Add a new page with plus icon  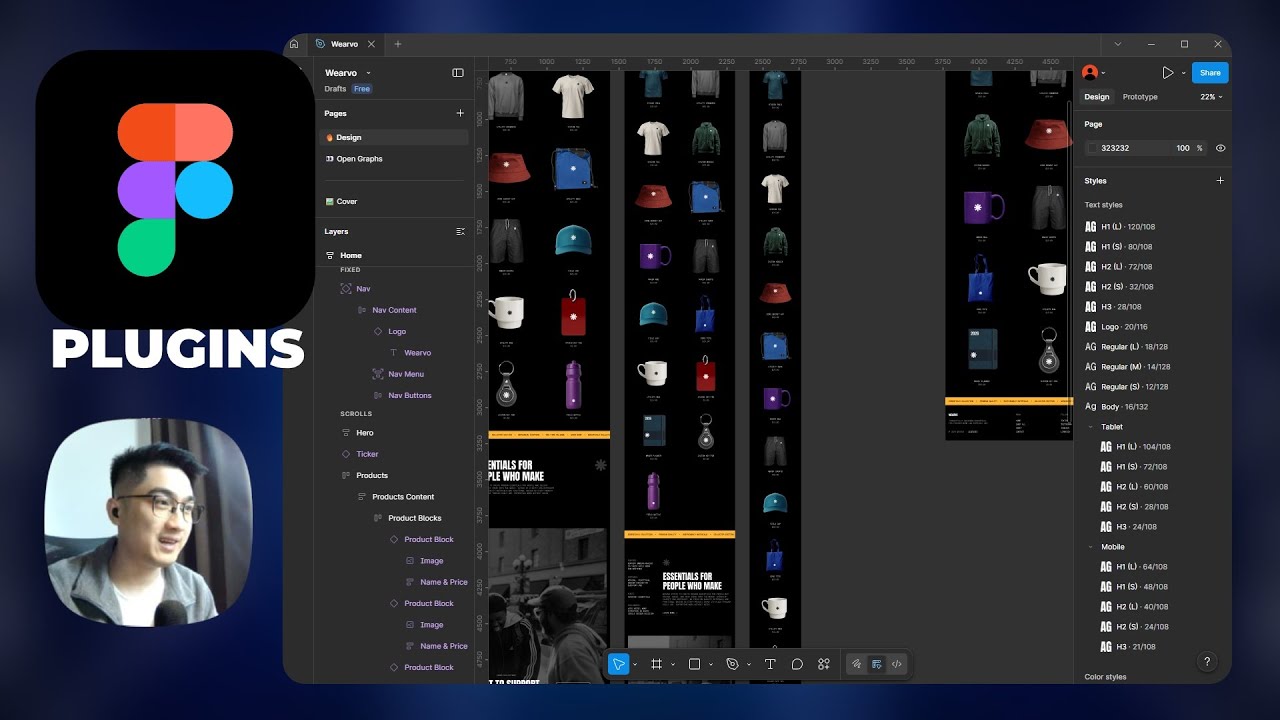coord(460,113)
